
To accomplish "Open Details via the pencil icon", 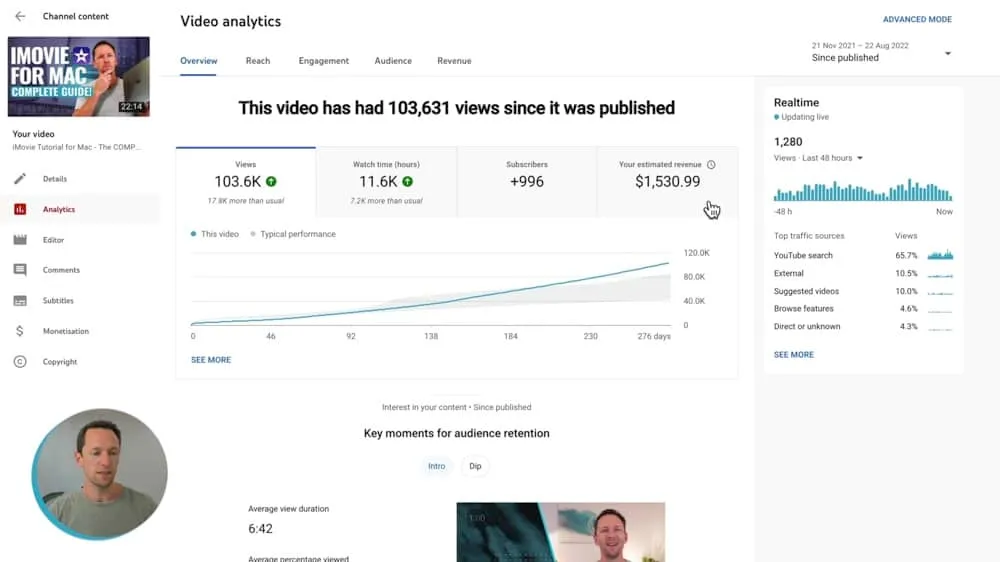I will (x=20, y=179).
